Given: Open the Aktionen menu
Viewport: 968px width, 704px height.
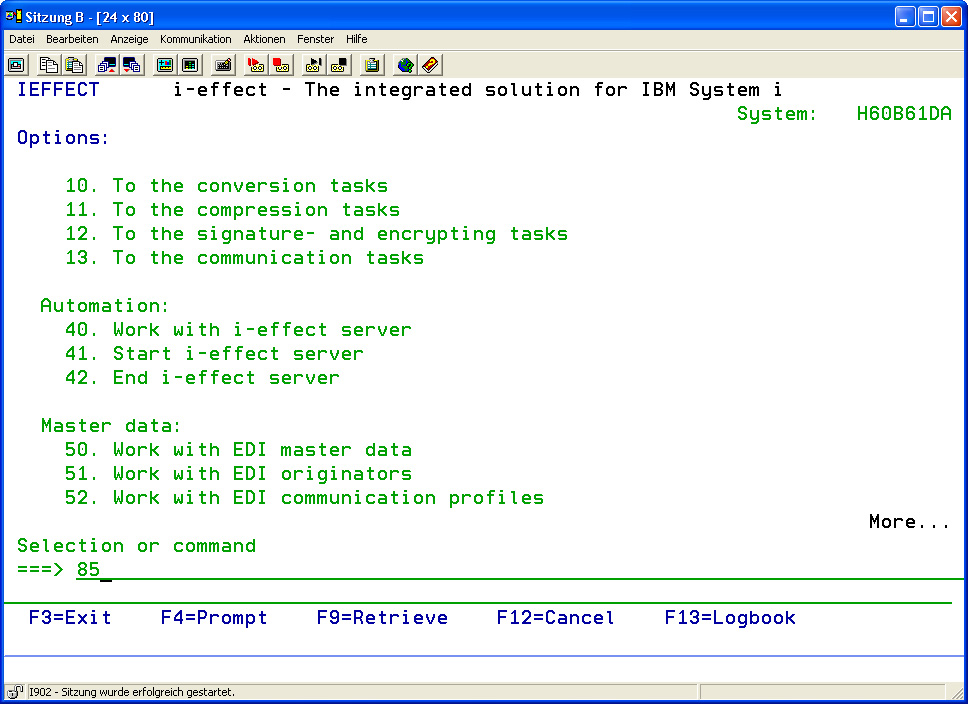Looking at the screenshot, I should coord(264,39).
